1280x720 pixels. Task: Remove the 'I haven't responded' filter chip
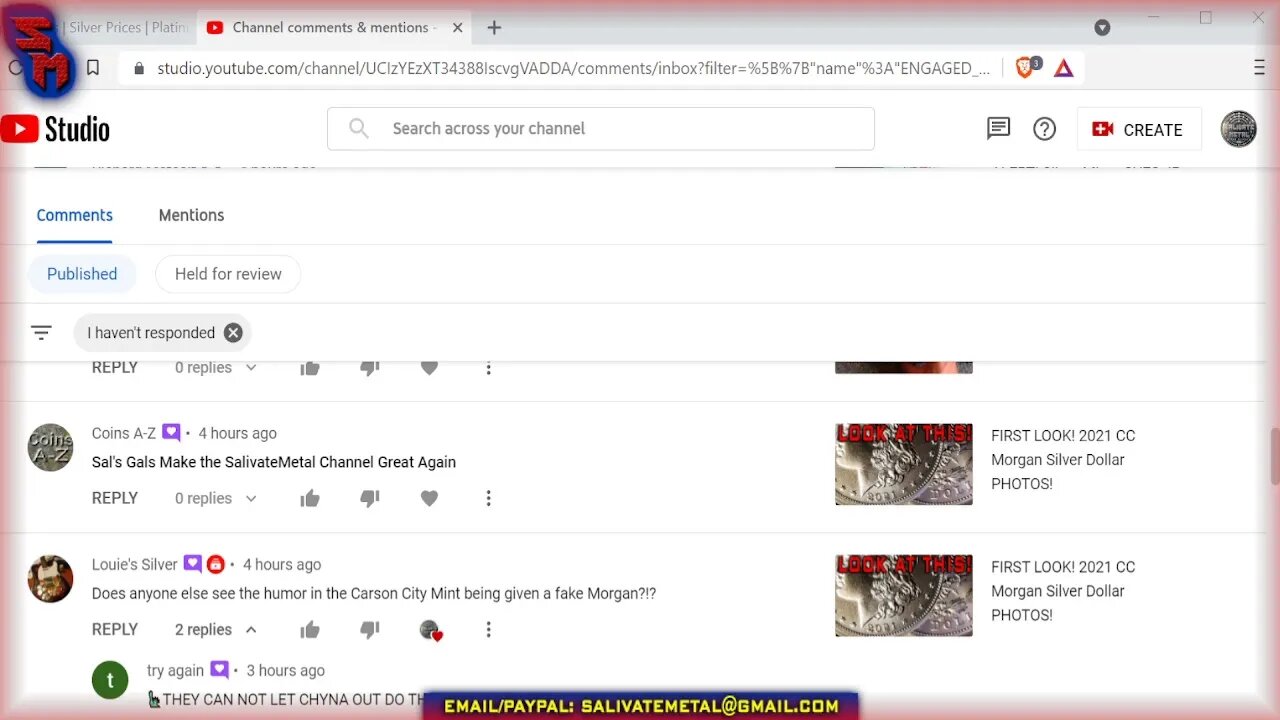pos(233,333)
